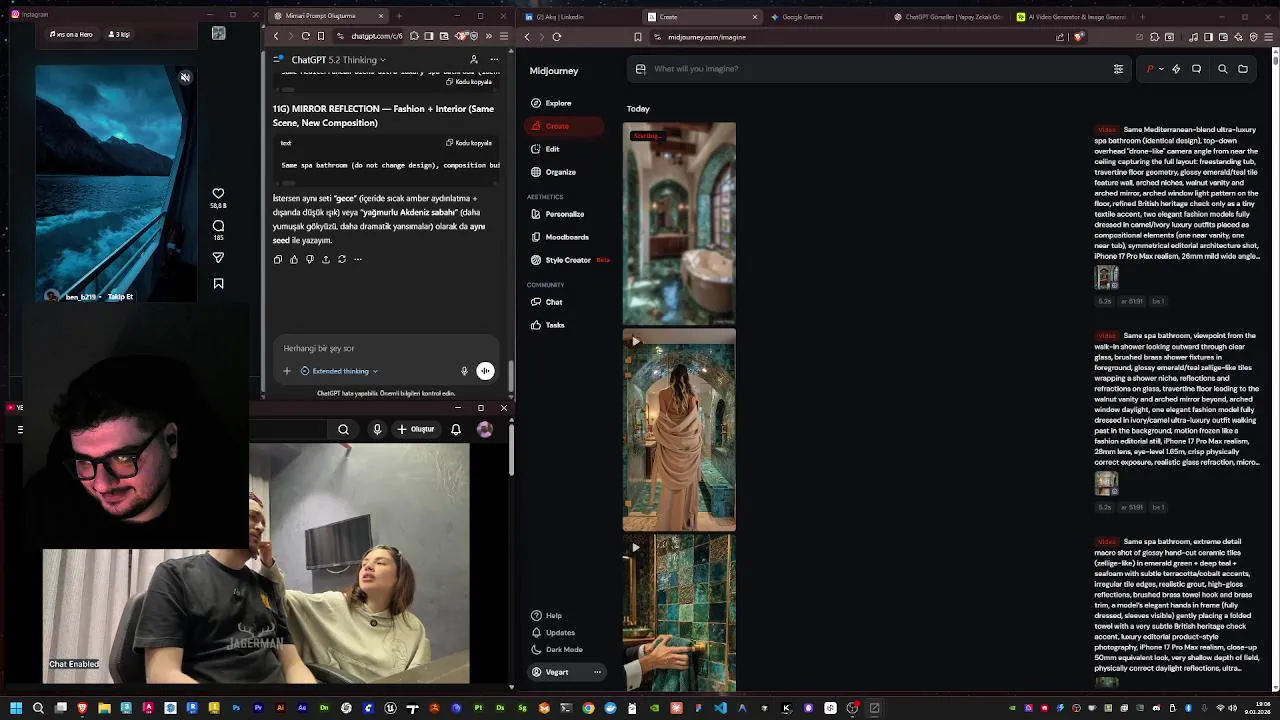This screenshot has height=720, width=1280.
Task: Click the ChatGPT share-with-people icon
Action: 474,60
